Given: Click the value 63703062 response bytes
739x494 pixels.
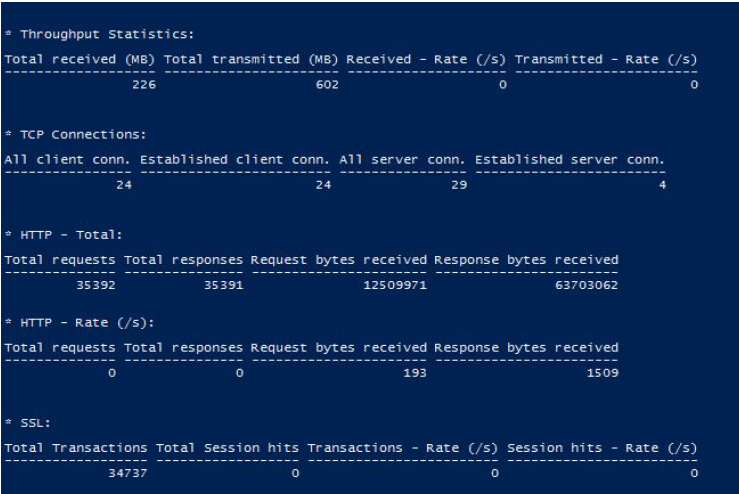Looking at the screenshot, I should pos(586,285).
